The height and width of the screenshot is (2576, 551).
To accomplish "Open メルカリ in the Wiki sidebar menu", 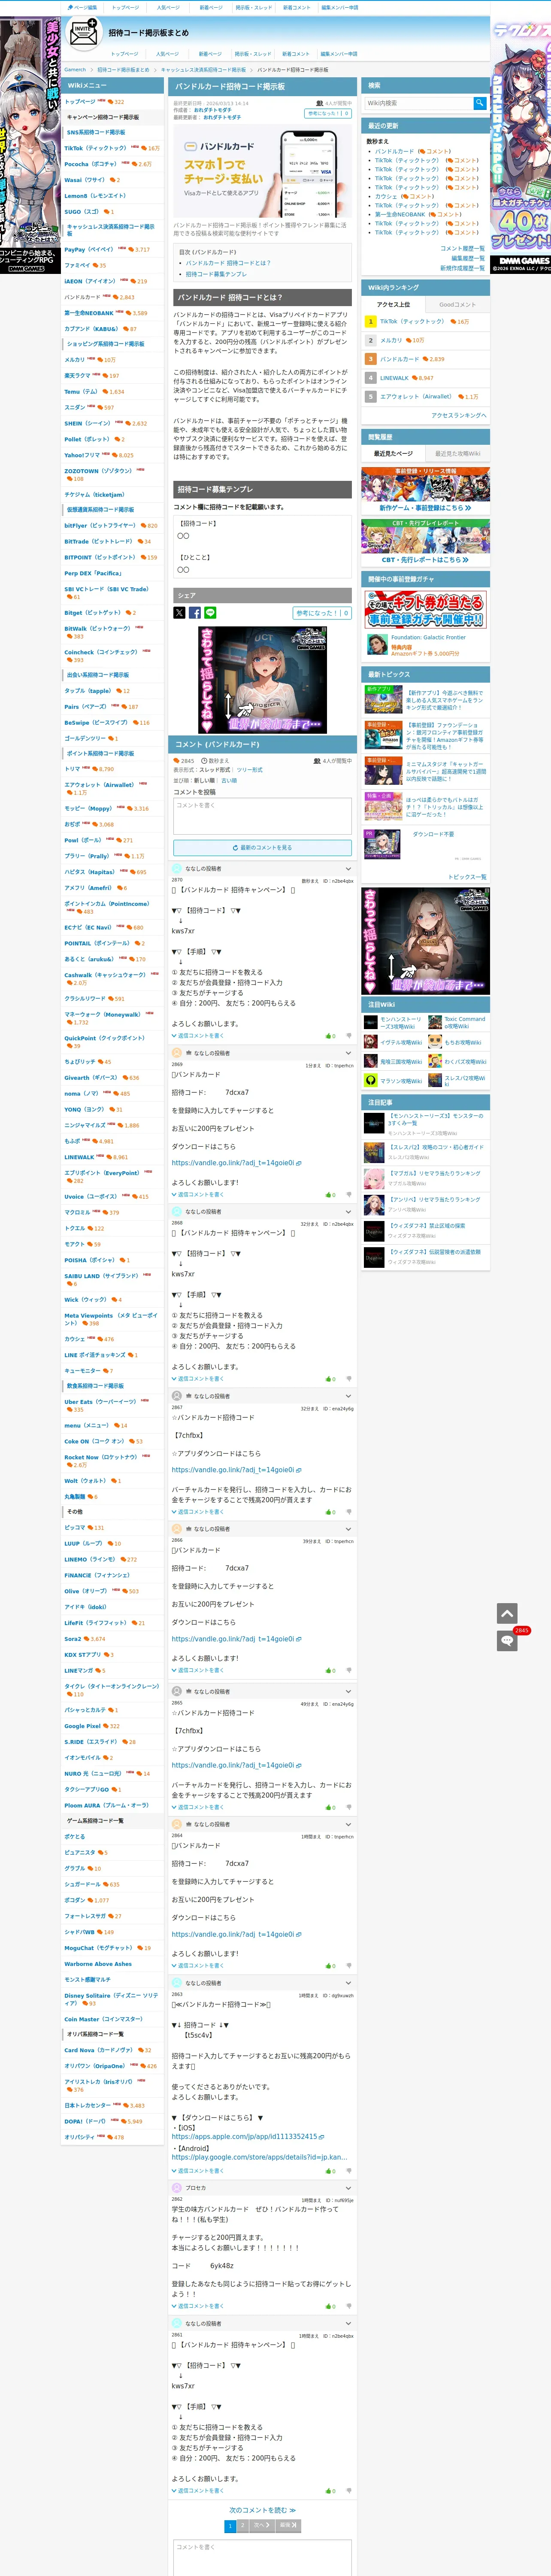I will [75, 360].
